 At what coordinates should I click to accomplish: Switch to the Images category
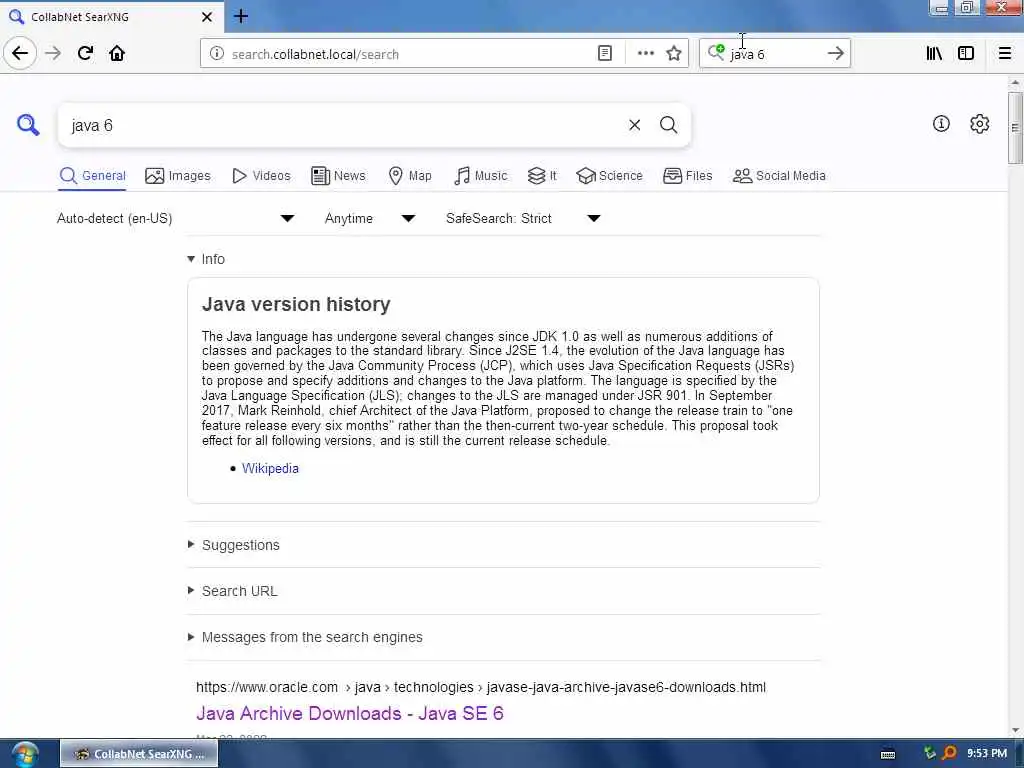(178, 176)
